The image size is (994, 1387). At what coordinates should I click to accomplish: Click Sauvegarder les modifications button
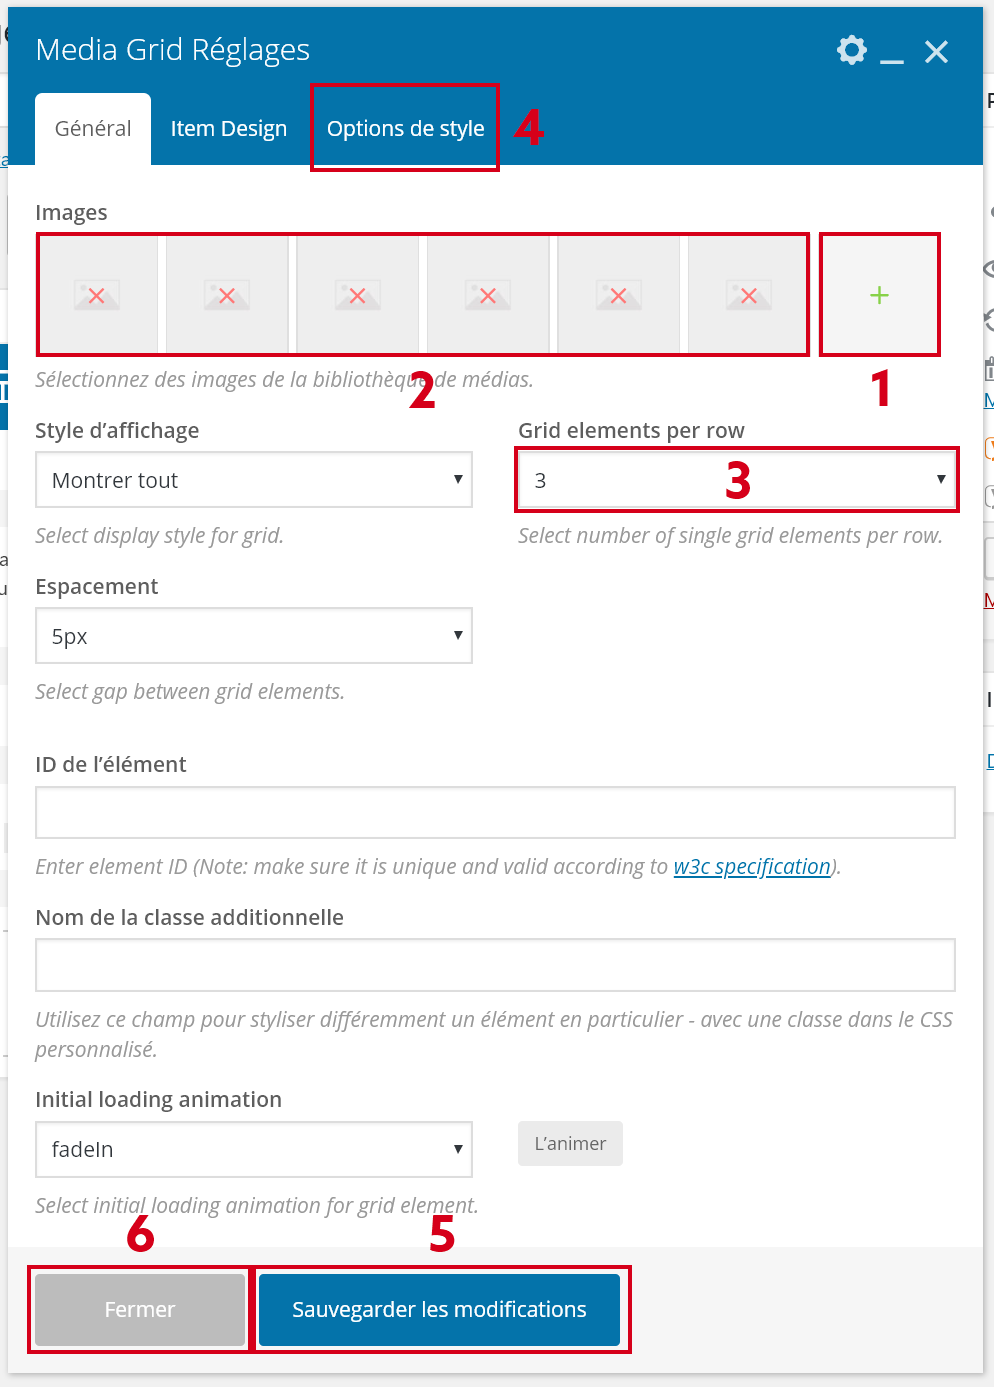click(x=439, y=1310)
